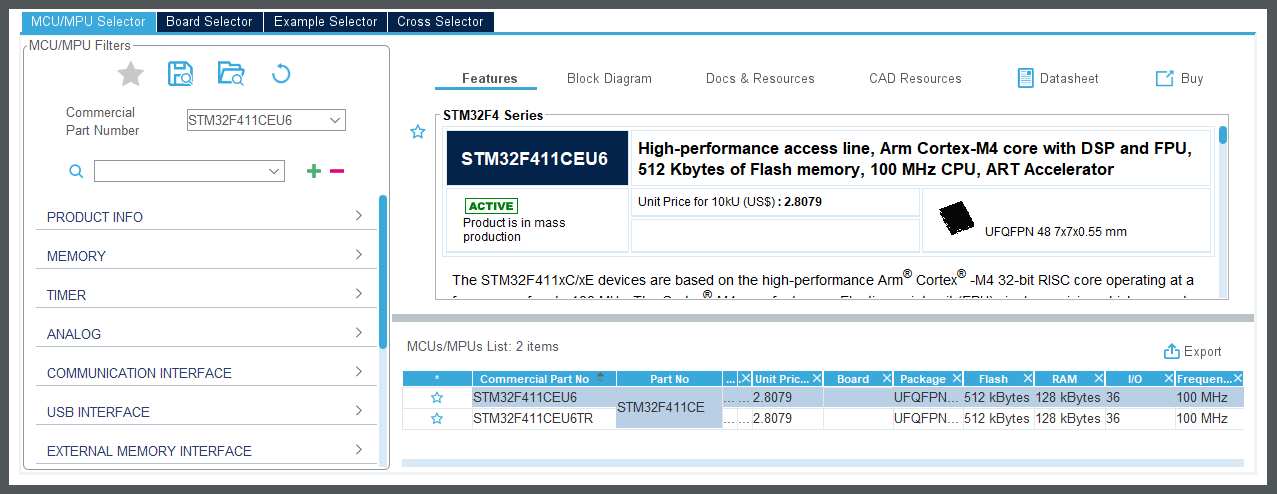Expand PRODUCT INFO filter section
Screen dimensions: 1277x494
coord(207,217)
